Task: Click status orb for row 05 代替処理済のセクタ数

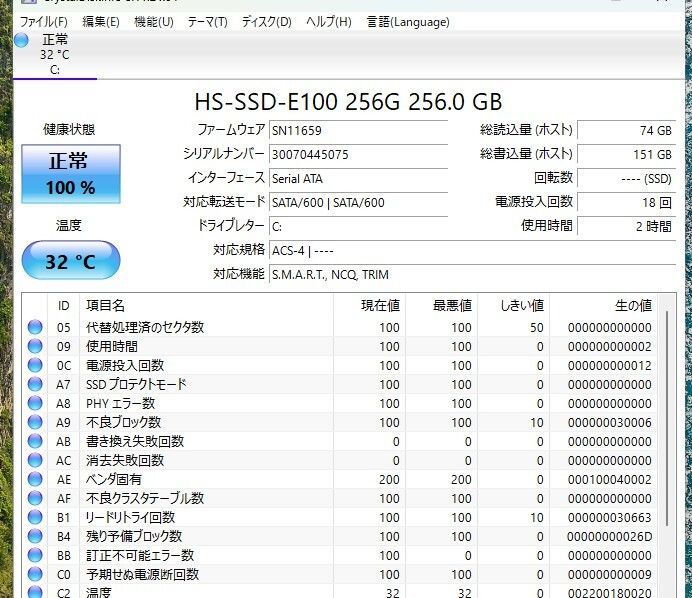Action: click(x=35, y=327)
